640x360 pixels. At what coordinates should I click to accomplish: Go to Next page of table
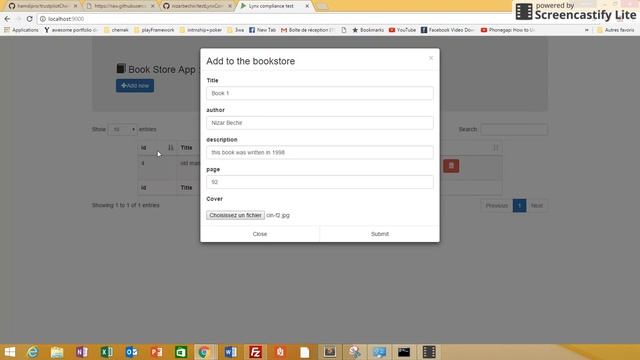click(x=537, y=206)
